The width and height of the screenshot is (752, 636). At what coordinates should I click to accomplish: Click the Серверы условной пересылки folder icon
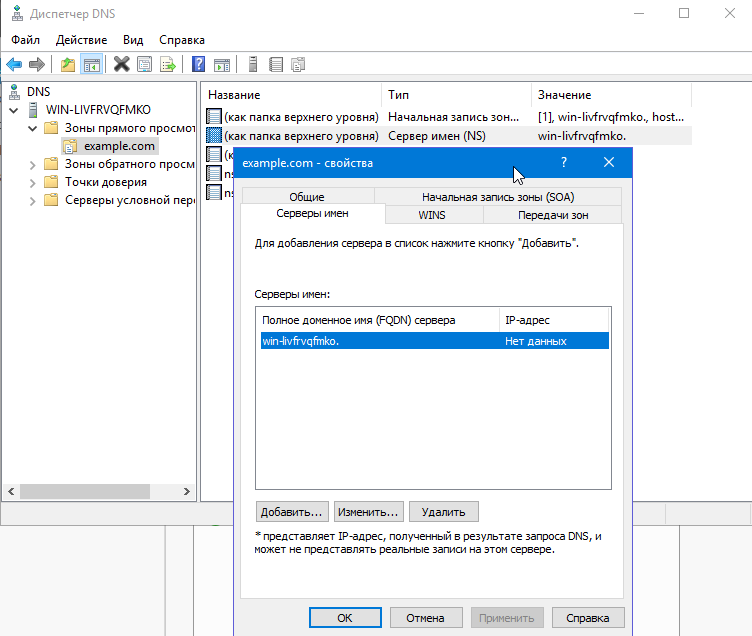(51, 200)
